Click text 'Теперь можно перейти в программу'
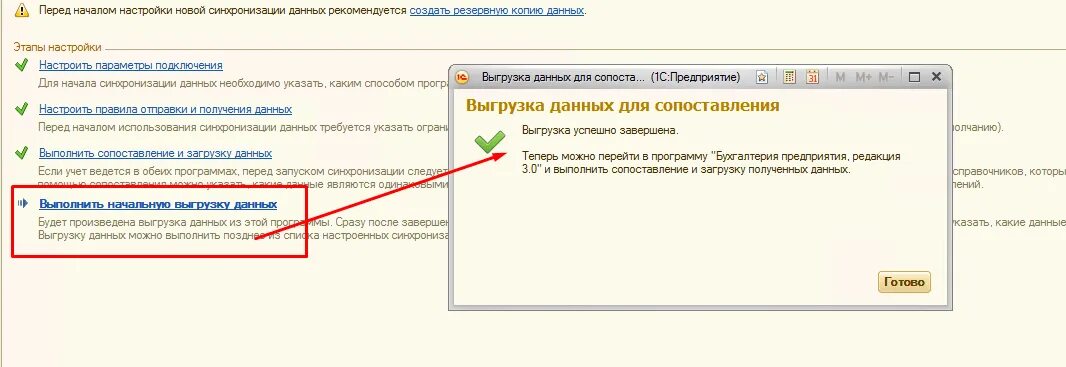The height and width of the screenshot is (367, 1066). point(615,156)
